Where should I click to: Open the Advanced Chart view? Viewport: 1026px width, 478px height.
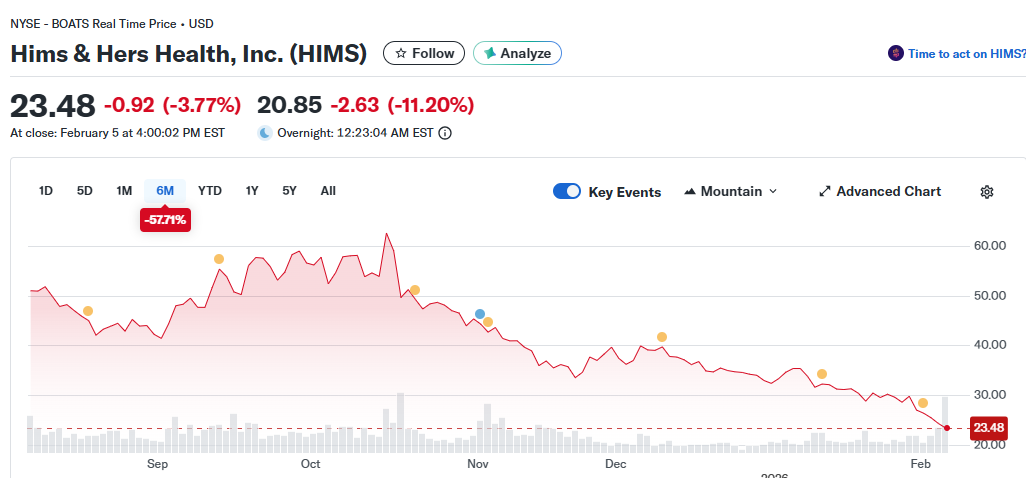click(x=879, y=192)
